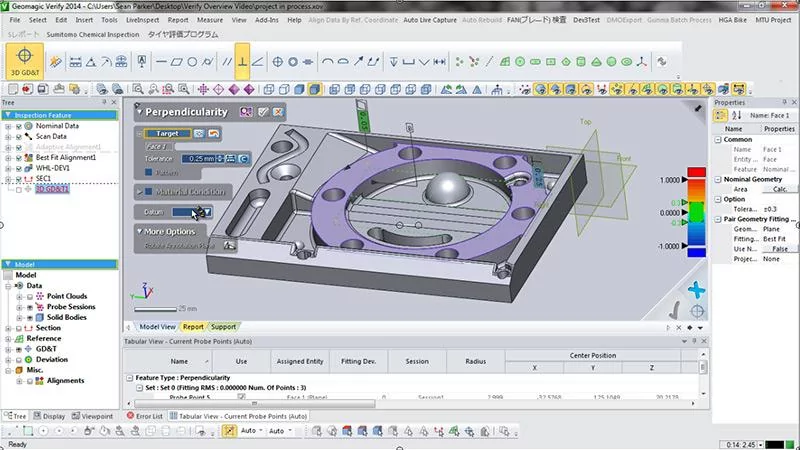Expand the Material Condition section

(x=139, y=191)
